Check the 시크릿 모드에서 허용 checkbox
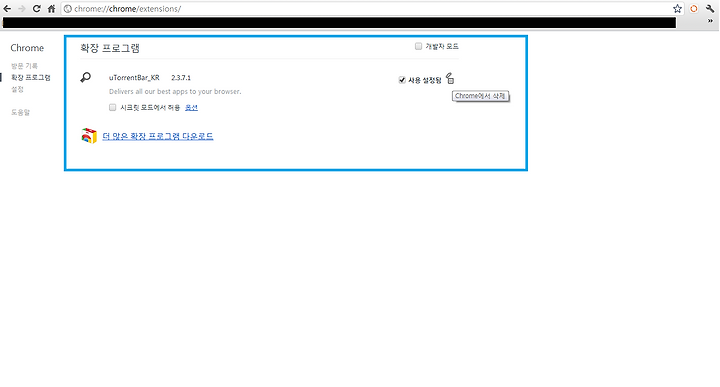720x387 pixels. (x=112, y=107)
